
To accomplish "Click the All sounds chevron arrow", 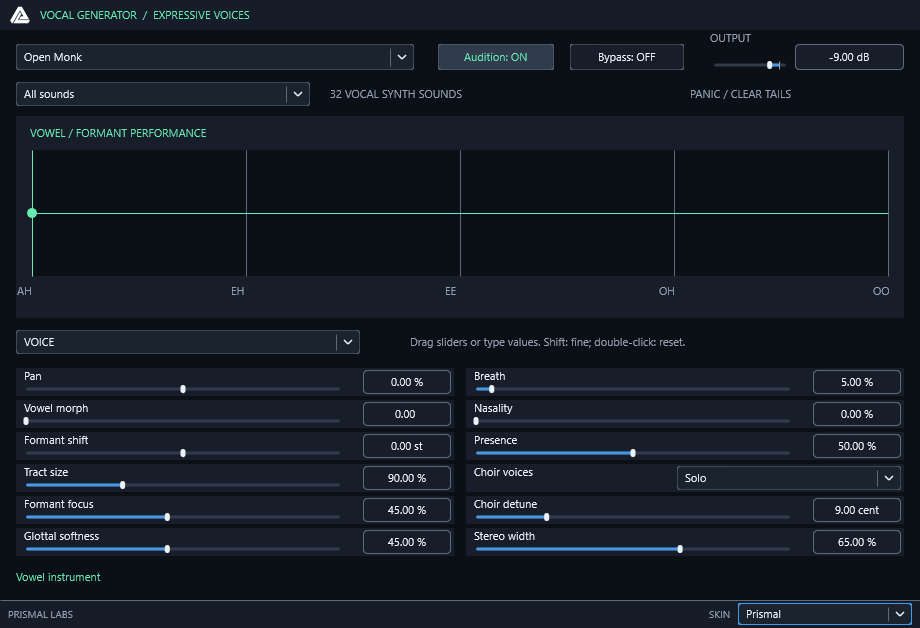I will [x=297, y=94].
